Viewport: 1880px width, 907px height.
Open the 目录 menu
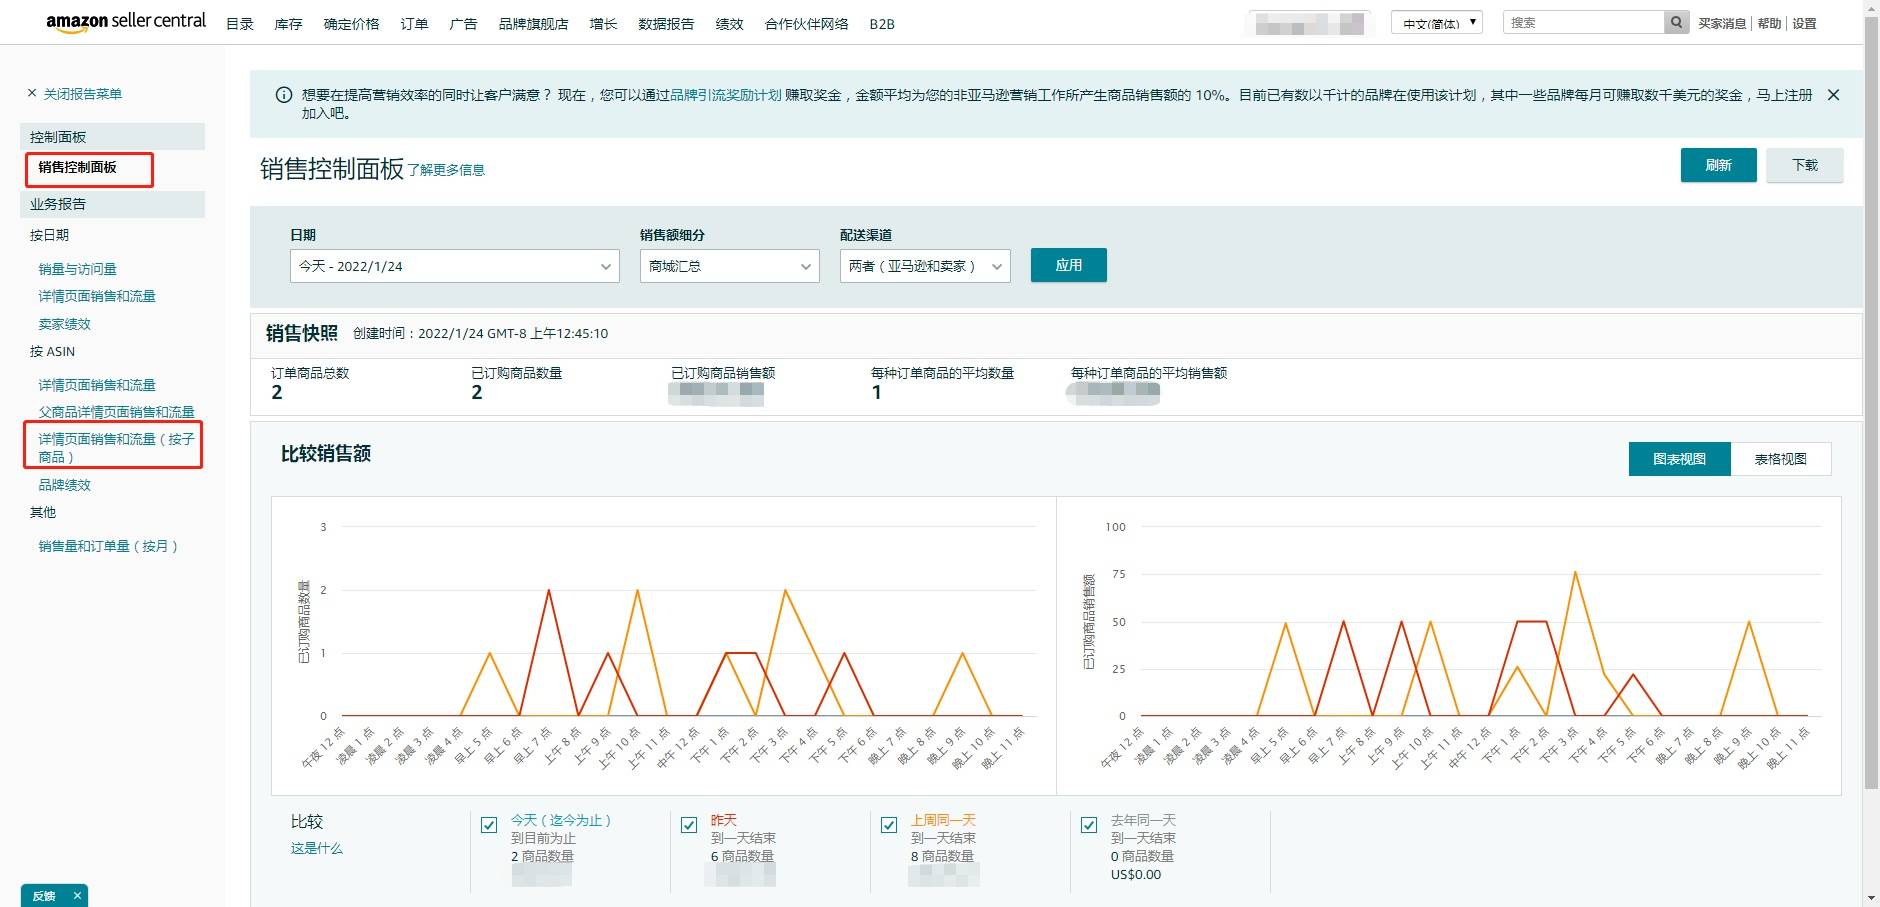pyautogui.click(x=240, y=24)
